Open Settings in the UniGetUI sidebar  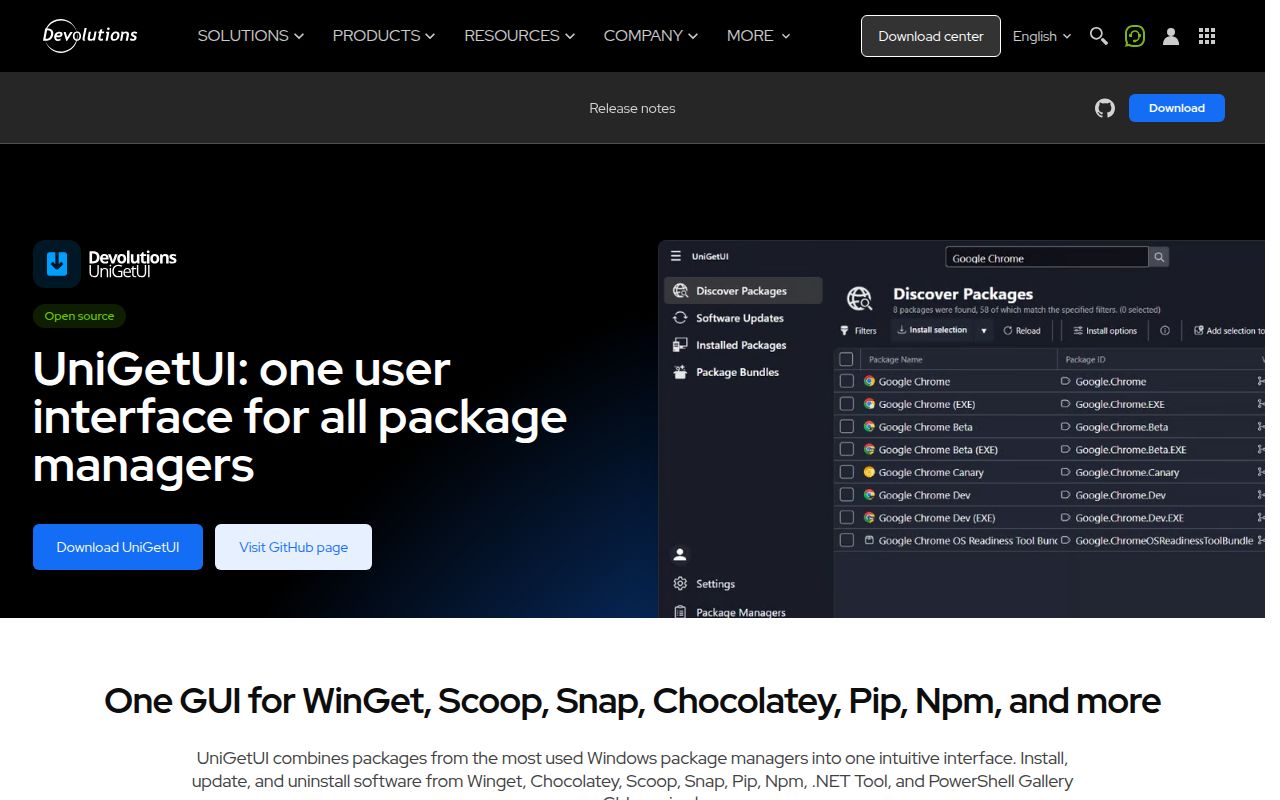743,584
